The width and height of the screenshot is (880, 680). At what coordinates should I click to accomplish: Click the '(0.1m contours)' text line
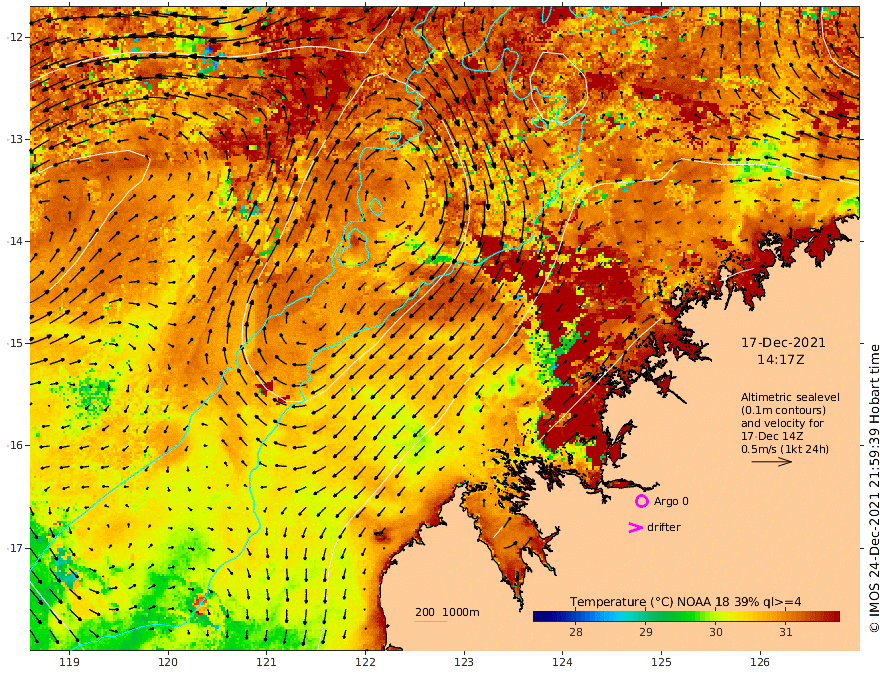[x=783, y=410]
